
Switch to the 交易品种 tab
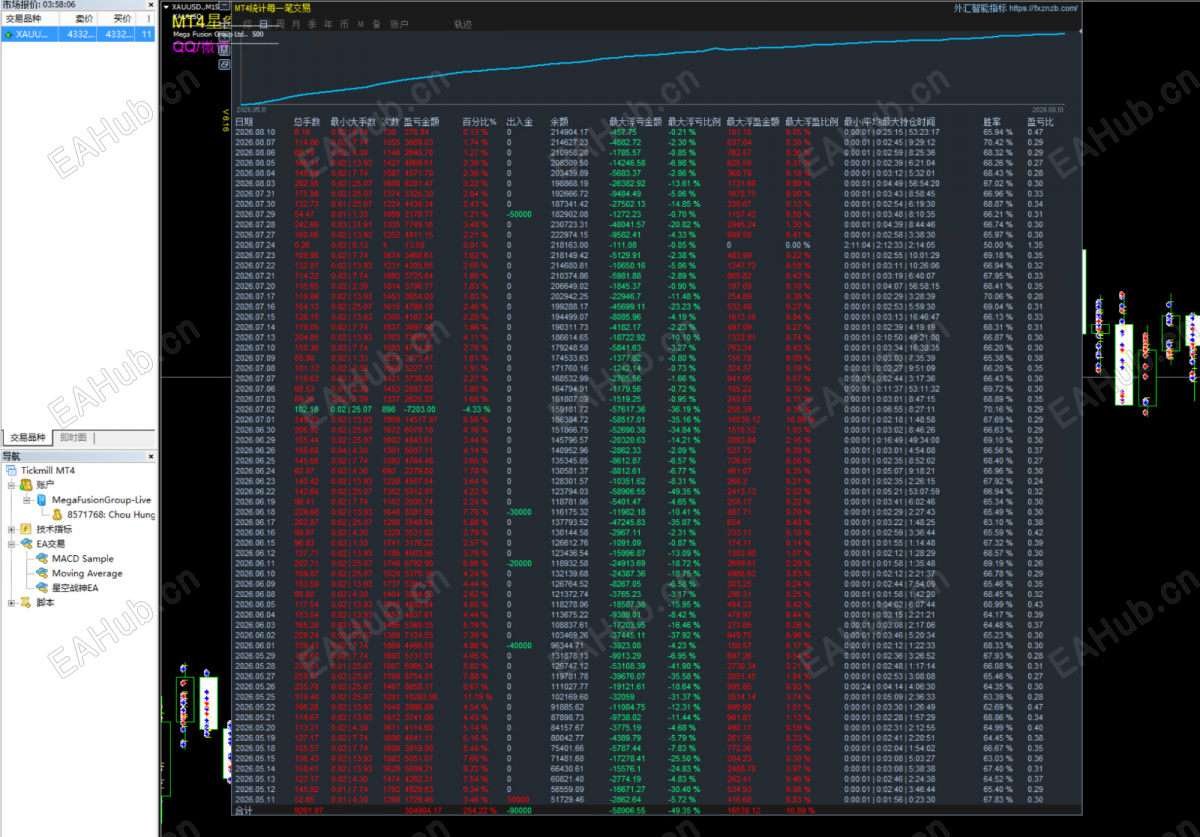click(28, 438)
